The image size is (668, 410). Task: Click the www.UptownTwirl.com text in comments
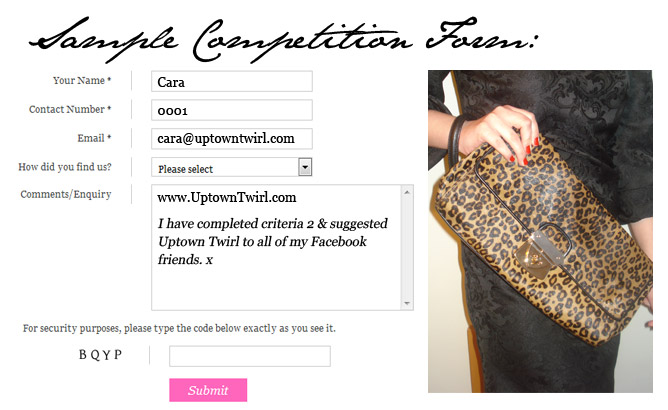(x=227, y=198)
